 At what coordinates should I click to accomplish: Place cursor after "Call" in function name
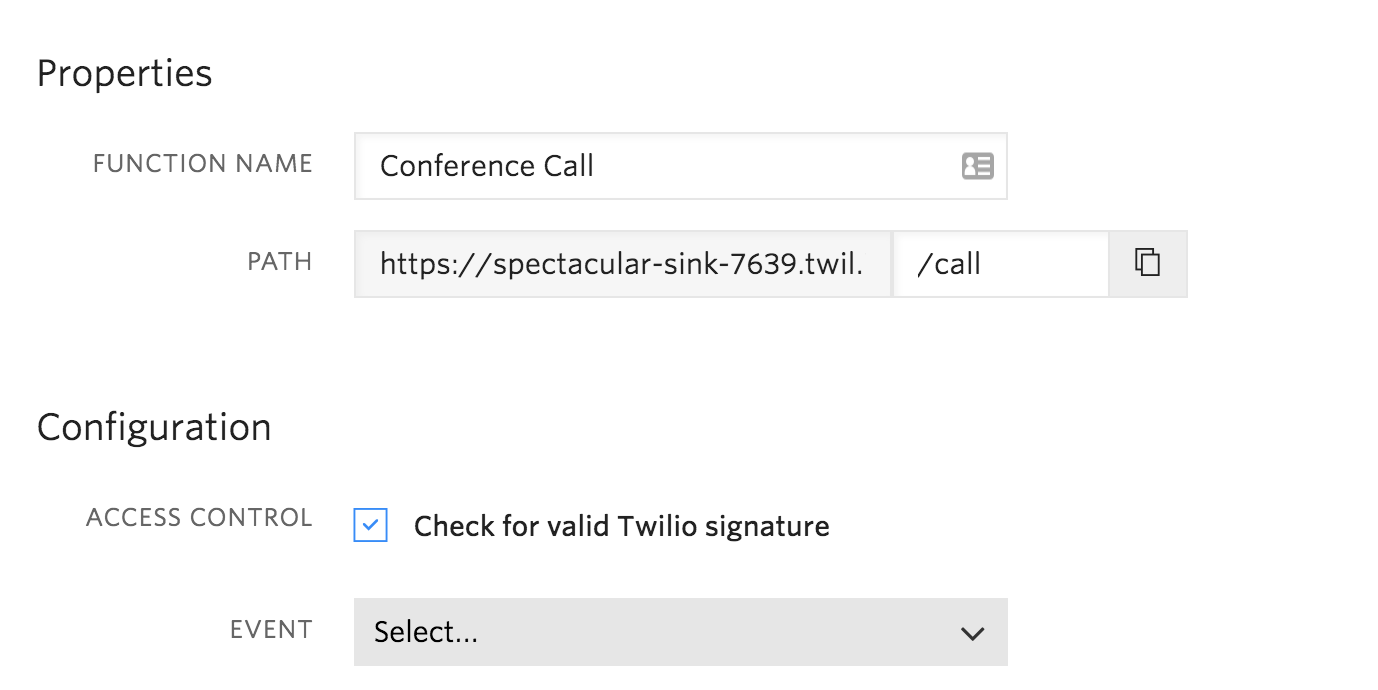[x=597, y=166]
